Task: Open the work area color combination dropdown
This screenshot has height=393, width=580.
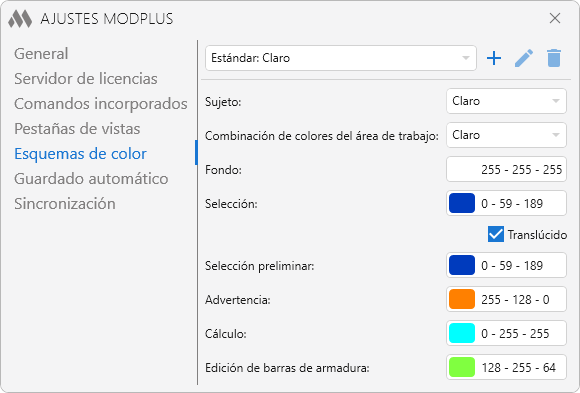Action: (x=506, y=135)
